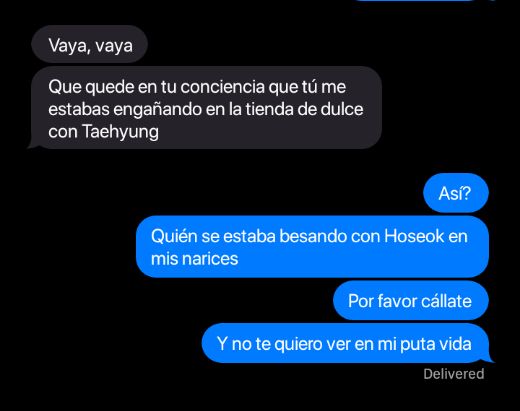Tap the "Así?" blue bubble

pyautogui.click(x=456, y=193)
